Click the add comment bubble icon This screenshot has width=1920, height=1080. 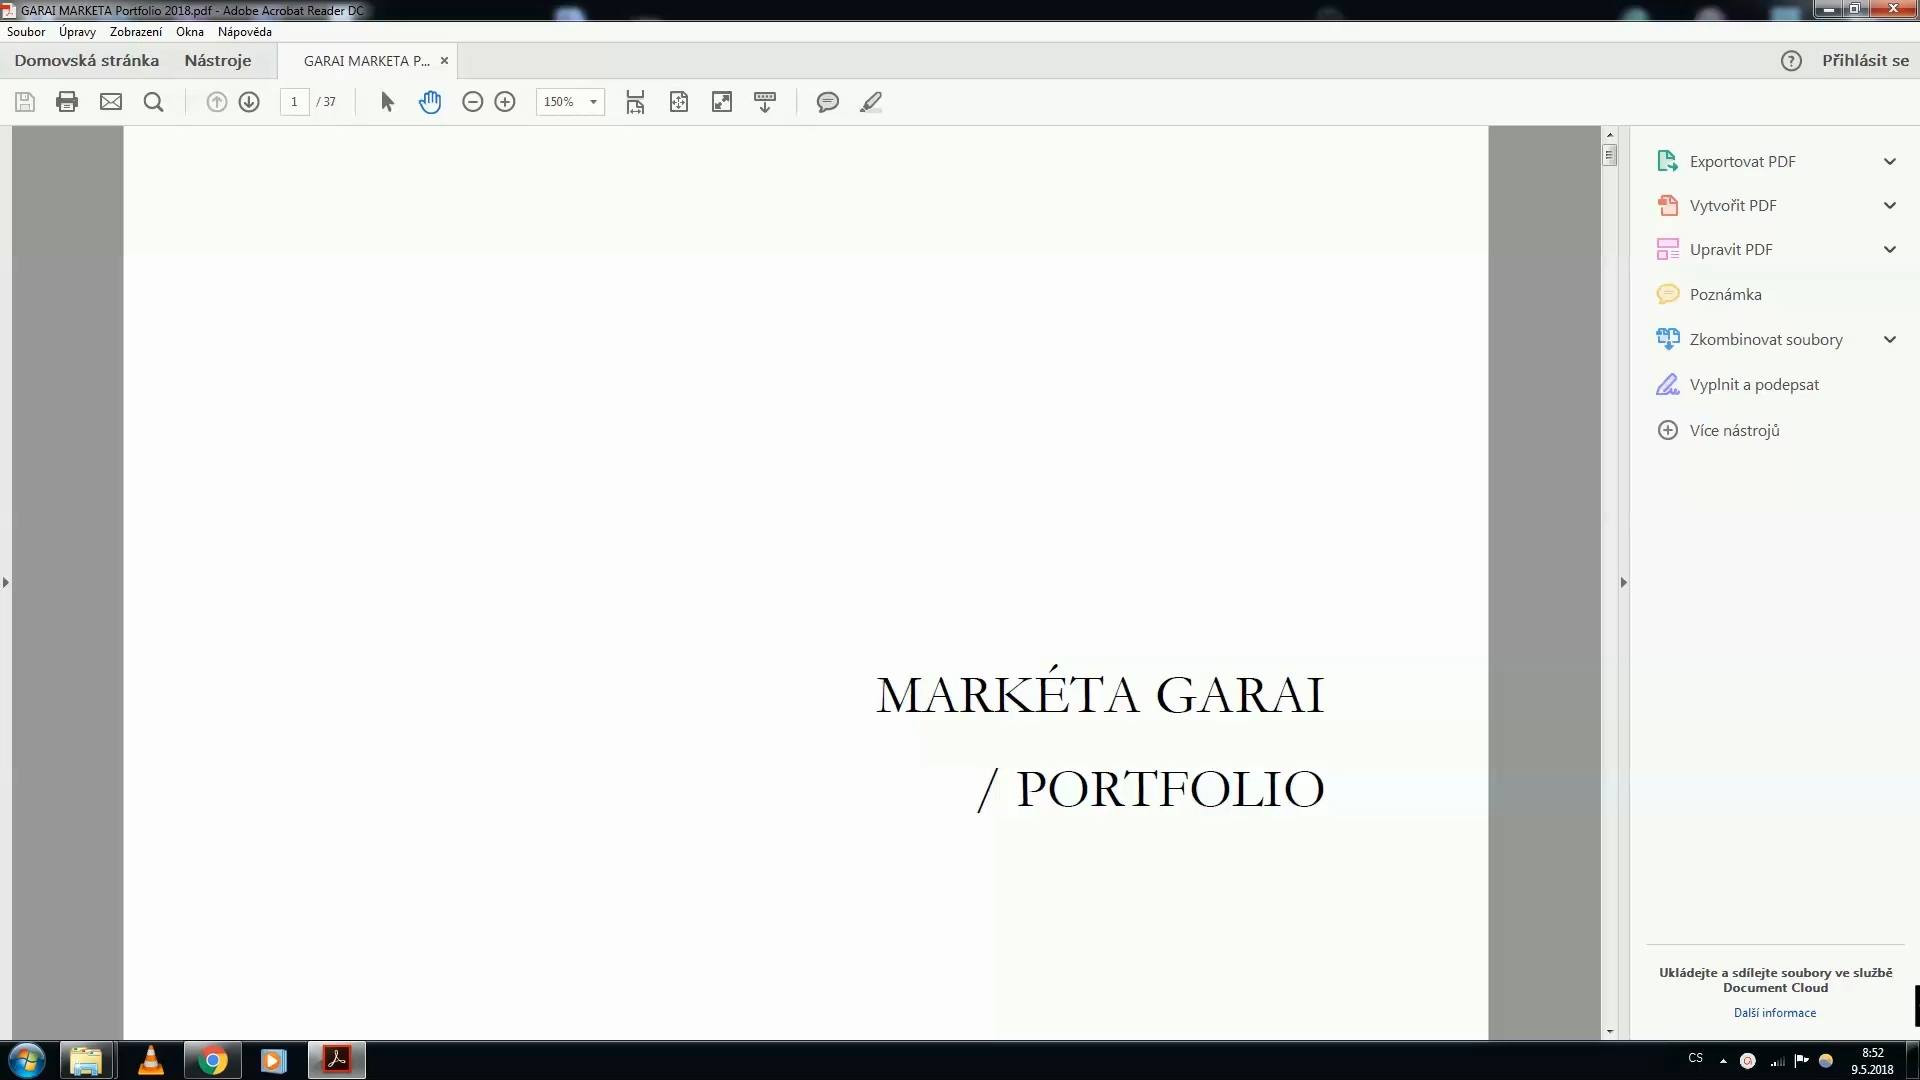[x=827, y=102]
